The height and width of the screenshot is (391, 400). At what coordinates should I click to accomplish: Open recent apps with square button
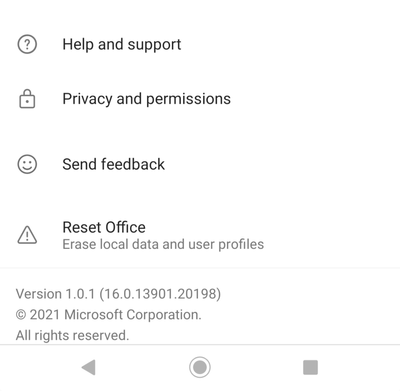310,367
